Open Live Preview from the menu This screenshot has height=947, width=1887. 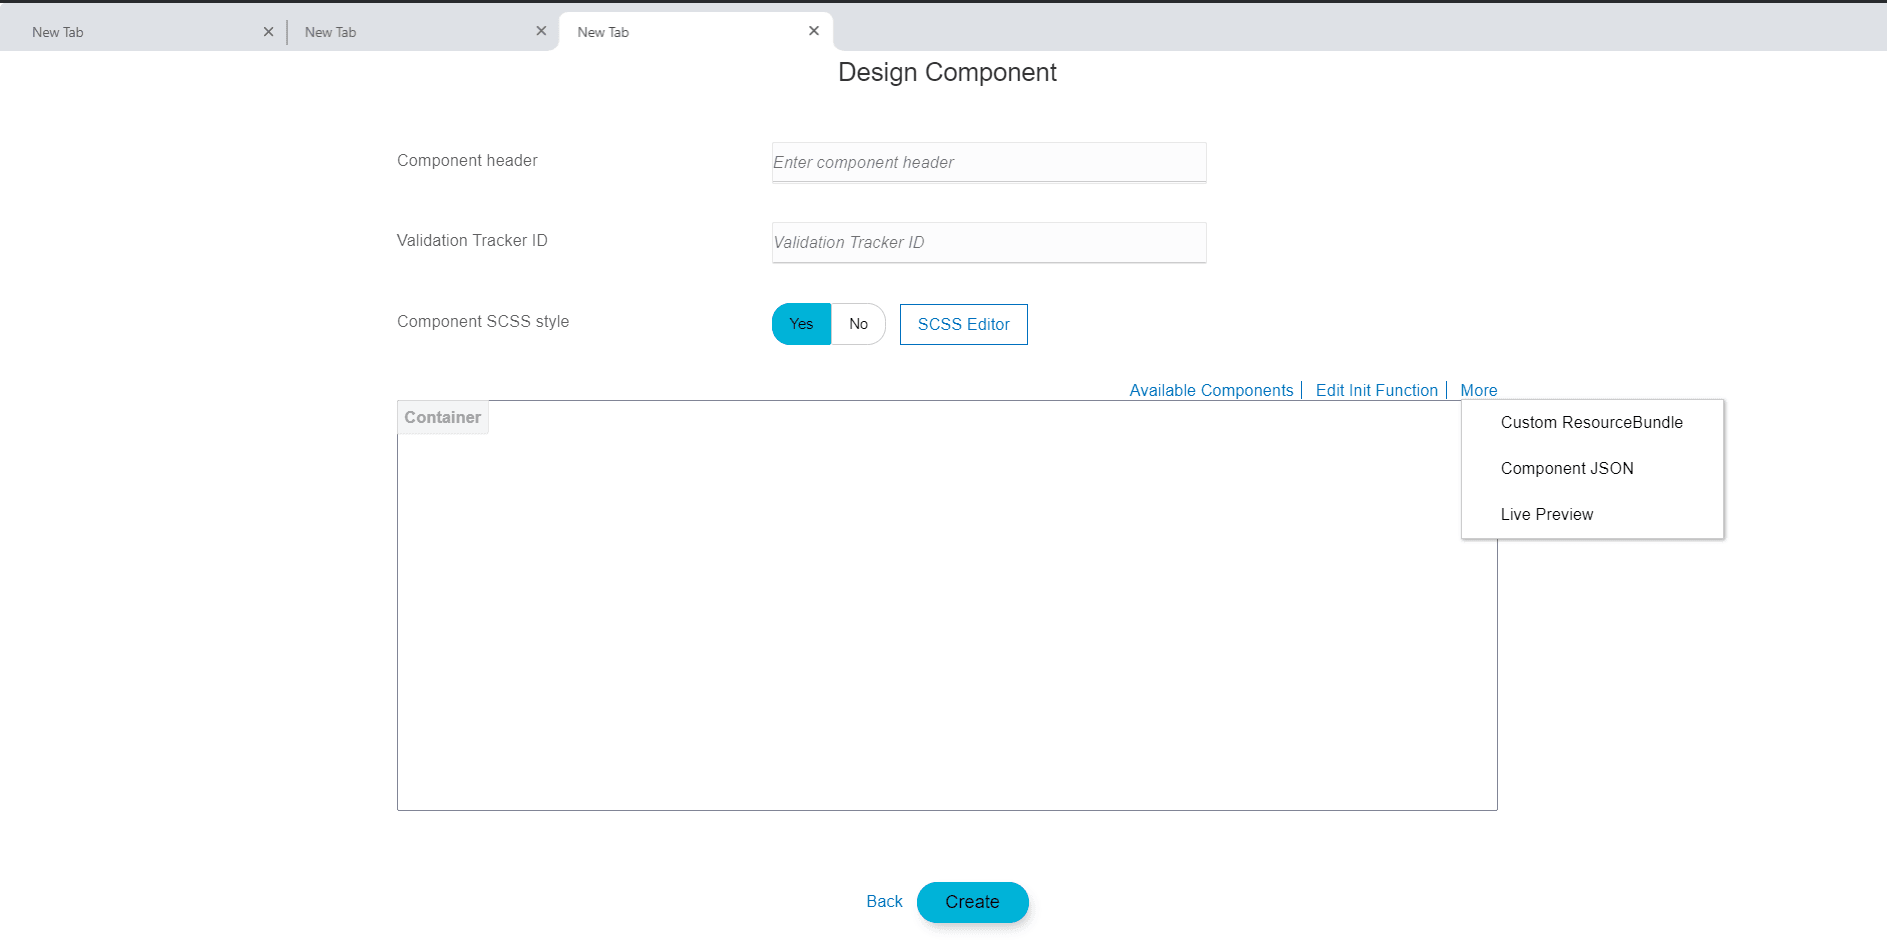1547,514
